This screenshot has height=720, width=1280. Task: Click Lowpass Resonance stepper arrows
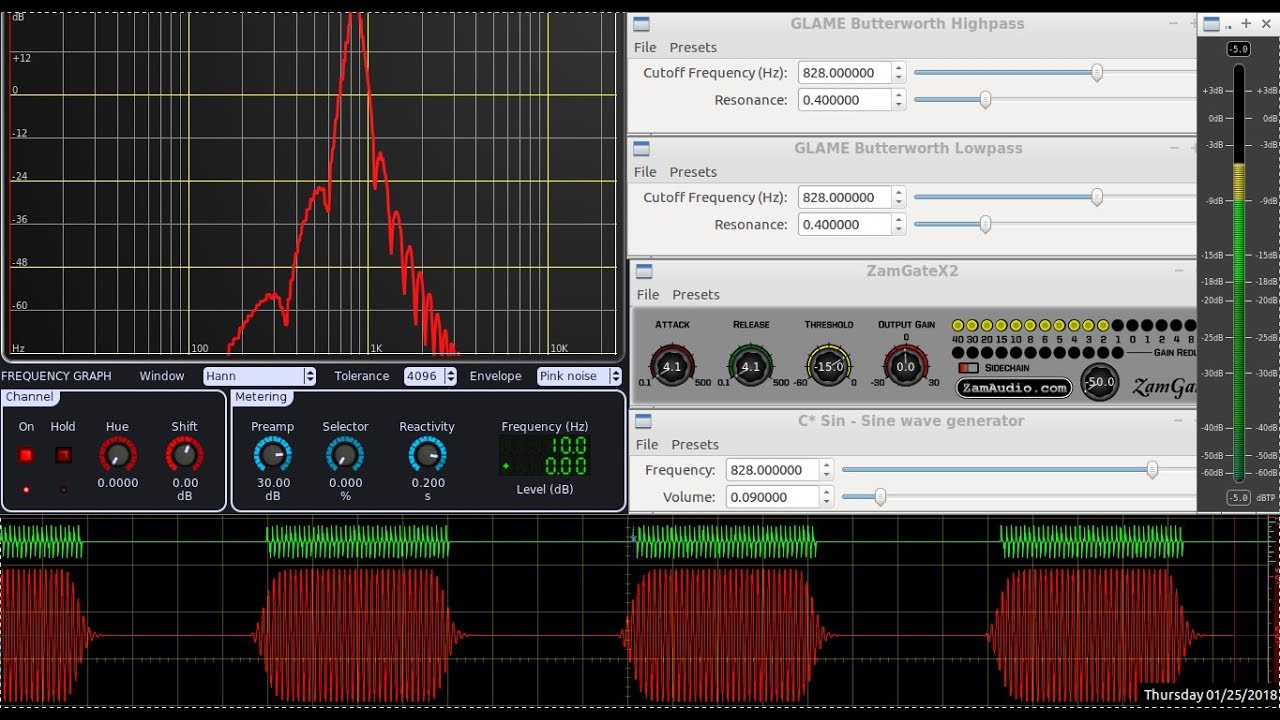(898, 225)
